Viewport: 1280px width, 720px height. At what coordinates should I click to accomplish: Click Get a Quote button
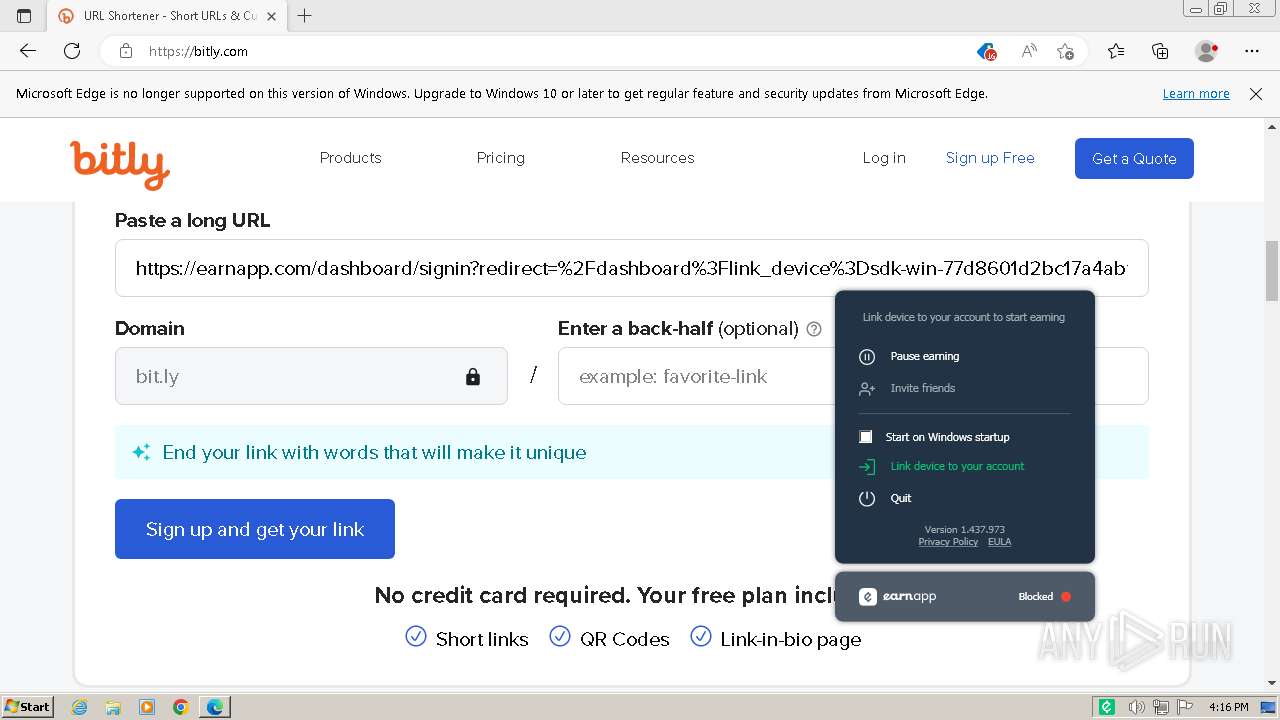tap(1134, 159)
